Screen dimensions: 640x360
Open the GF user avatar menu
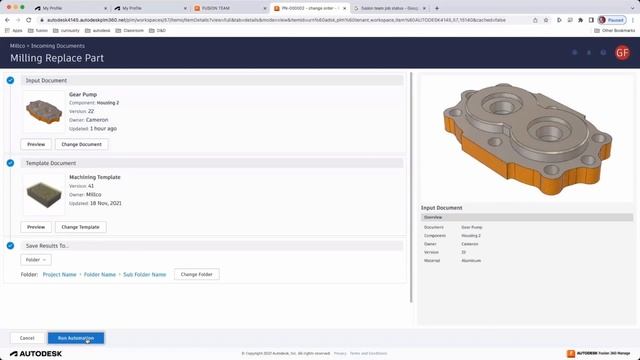coord(622,53)
